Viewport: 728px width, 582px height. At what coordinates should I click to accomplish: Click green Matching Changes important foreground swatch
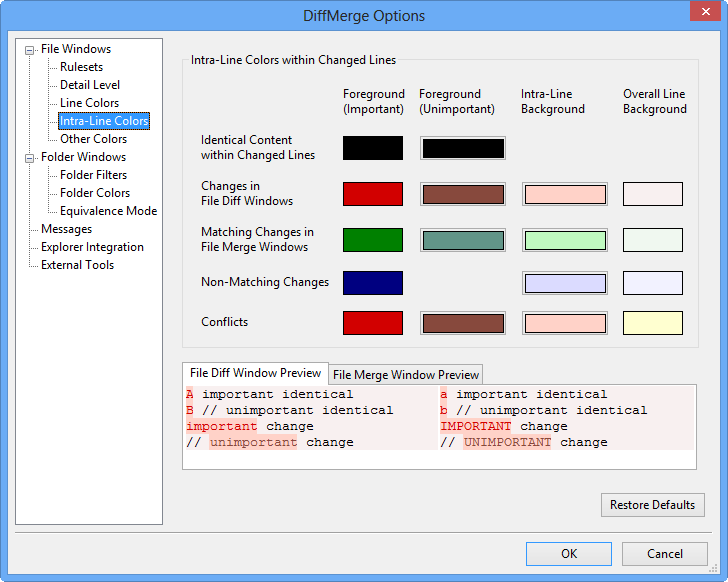tap(373, 240)
